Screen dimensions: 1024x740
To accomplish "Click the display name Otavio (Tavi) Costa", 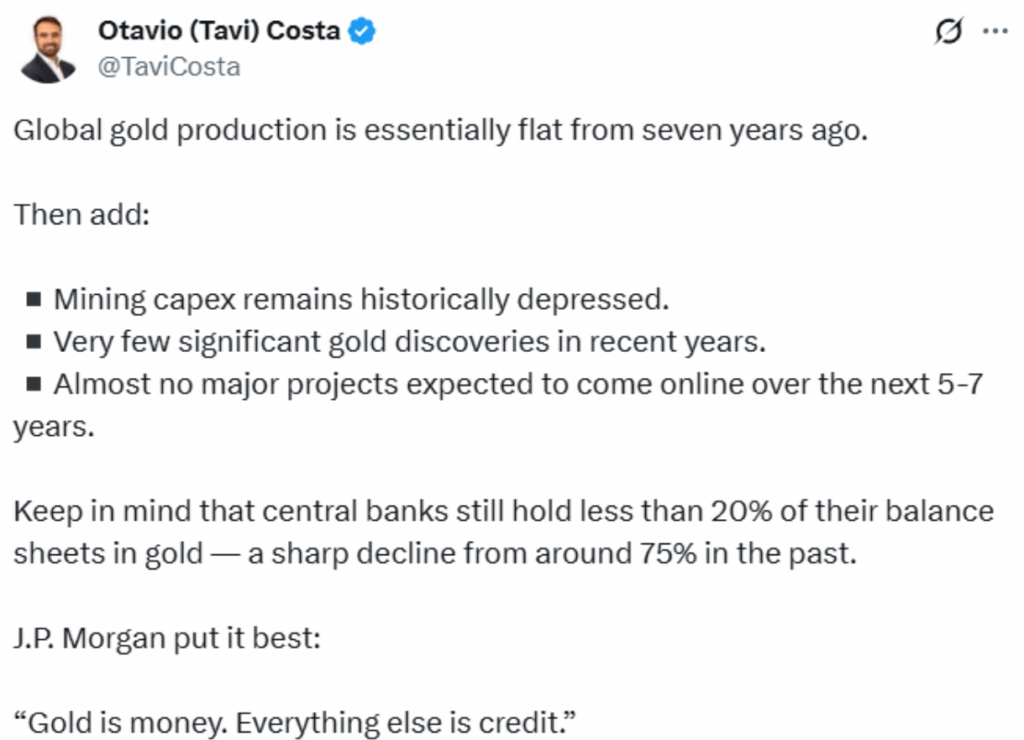I will pos(219,31).
